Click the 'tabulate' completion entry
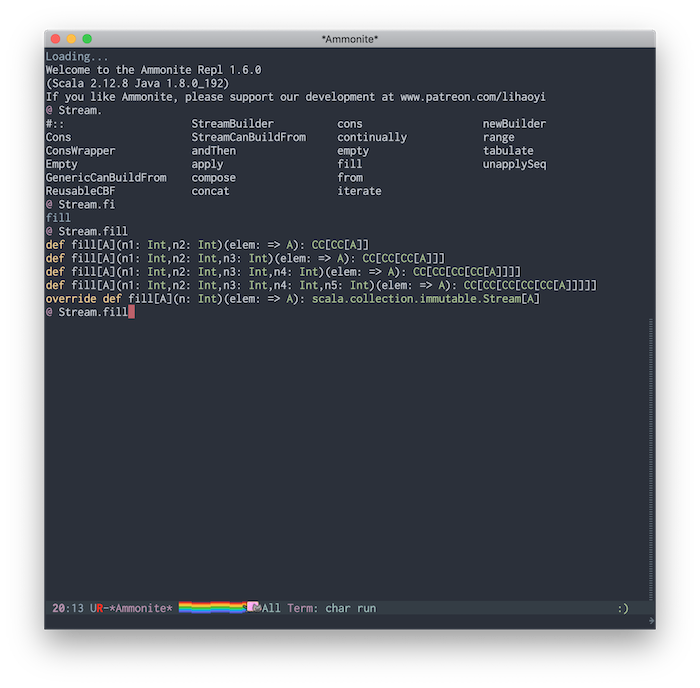The height and width of the screenshot is (688, 700). (508, 150)
